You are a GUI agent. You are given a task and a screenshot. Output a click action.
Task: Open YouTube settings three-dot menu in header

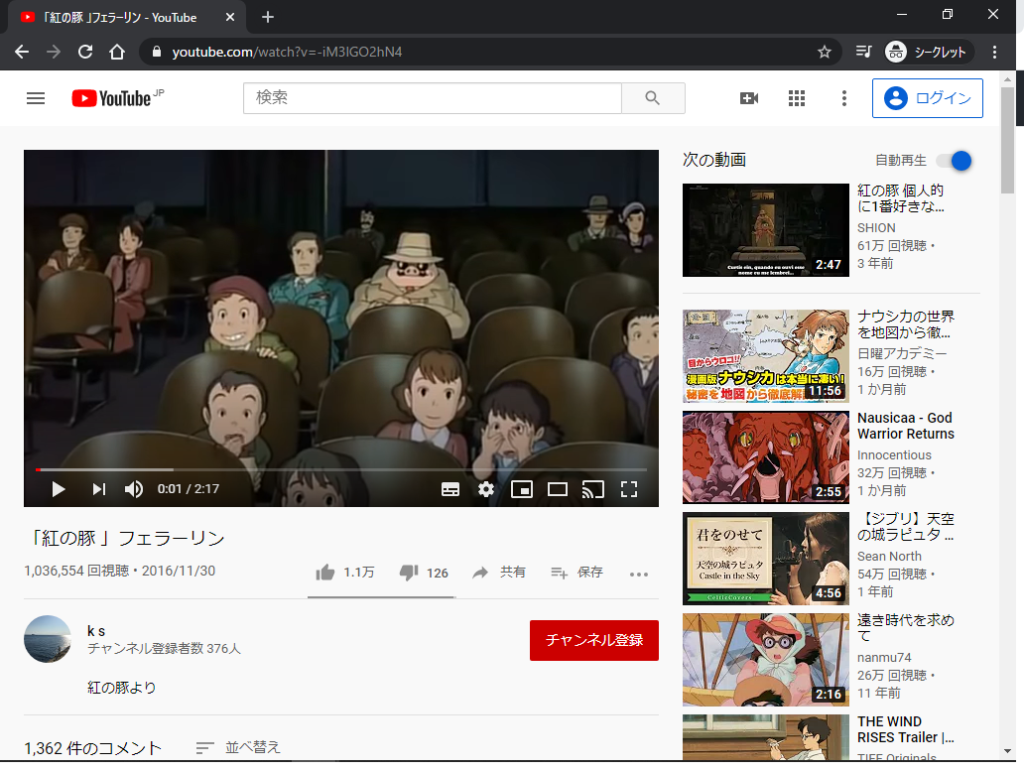point(844,98)
